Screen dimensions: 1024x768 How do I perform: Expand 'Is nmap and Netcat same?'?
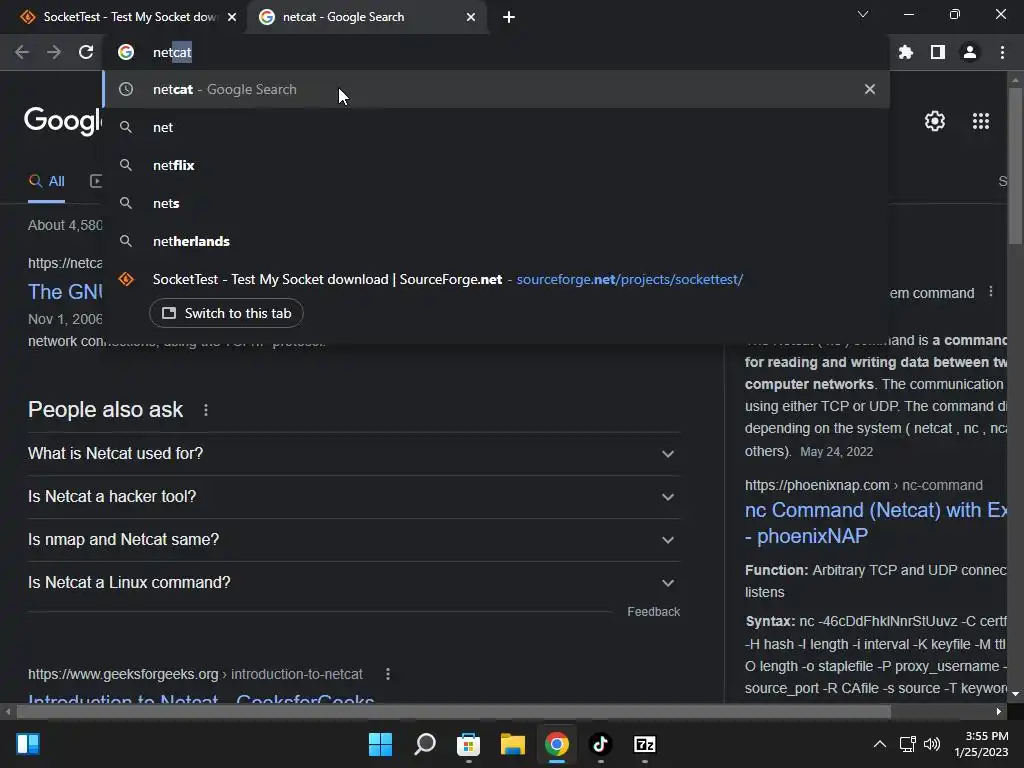click(354, 539)
